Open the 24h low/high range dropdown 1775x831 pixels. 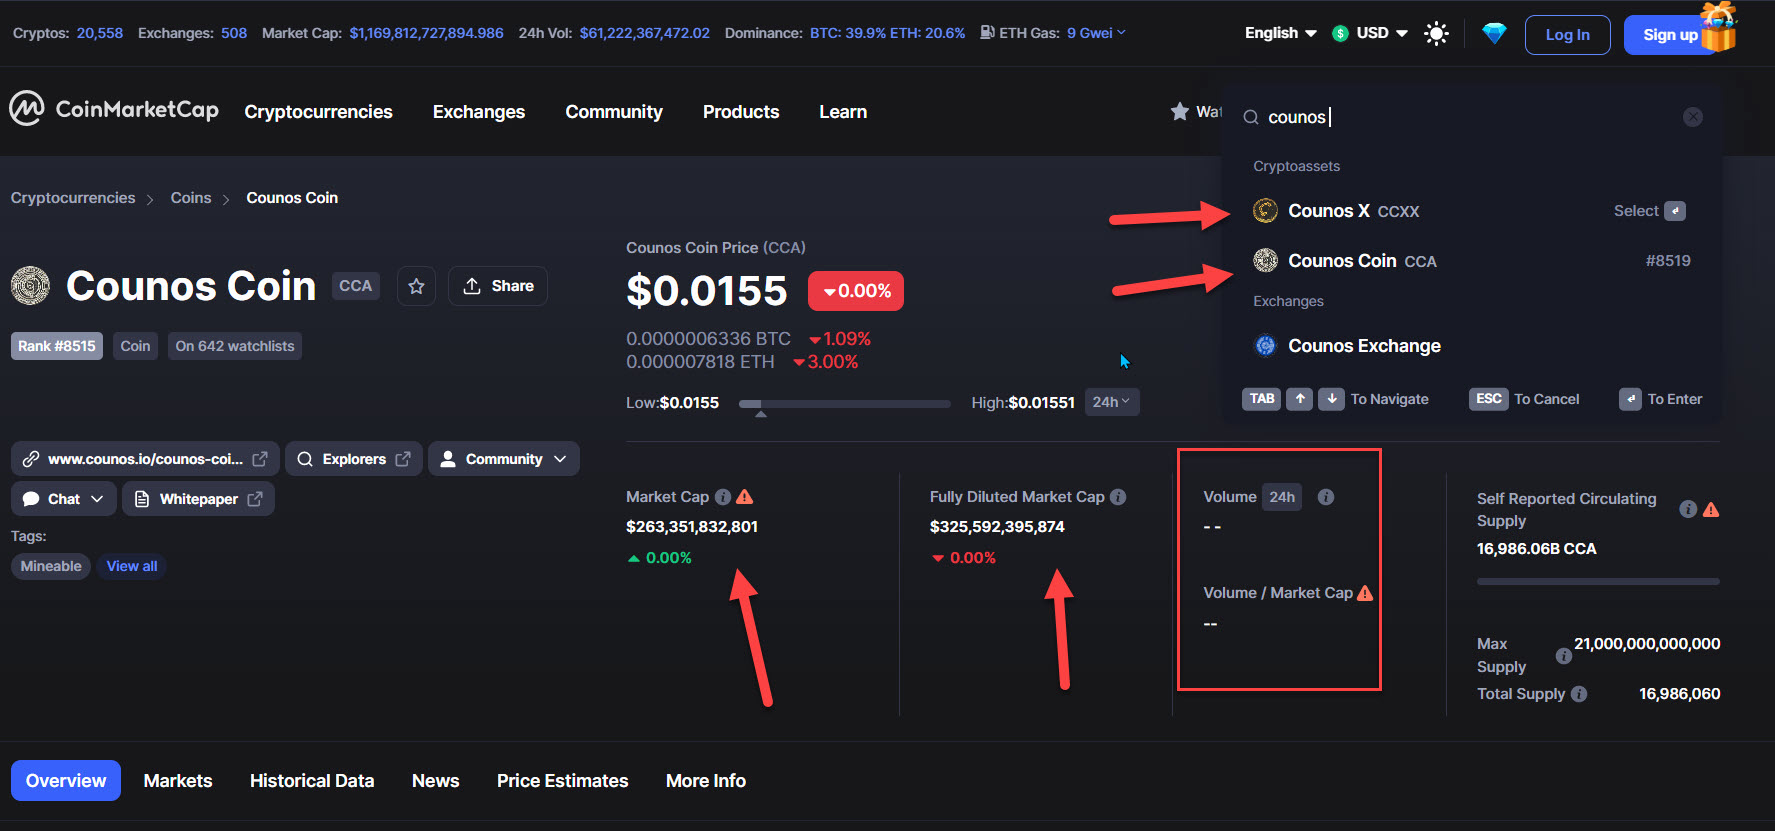coord(1112,402)
